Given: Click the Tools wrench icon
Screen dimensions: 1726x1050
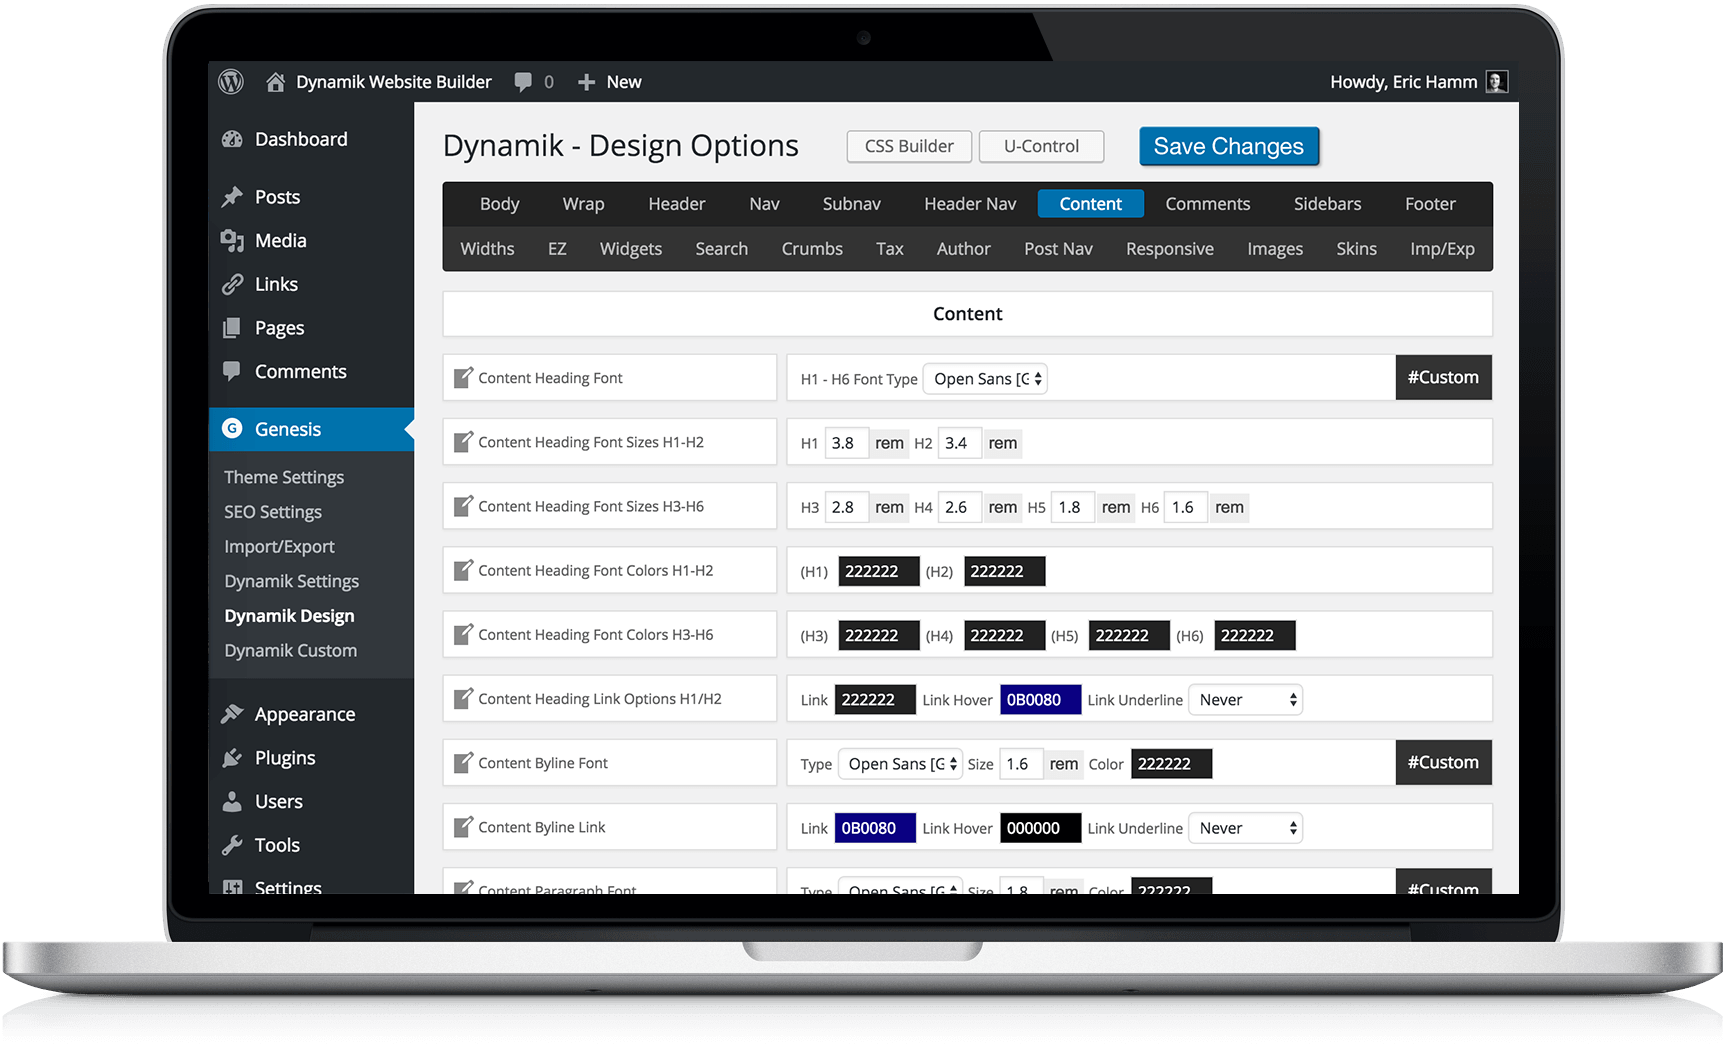Looking at the screenshot, I should pos(232,845).
